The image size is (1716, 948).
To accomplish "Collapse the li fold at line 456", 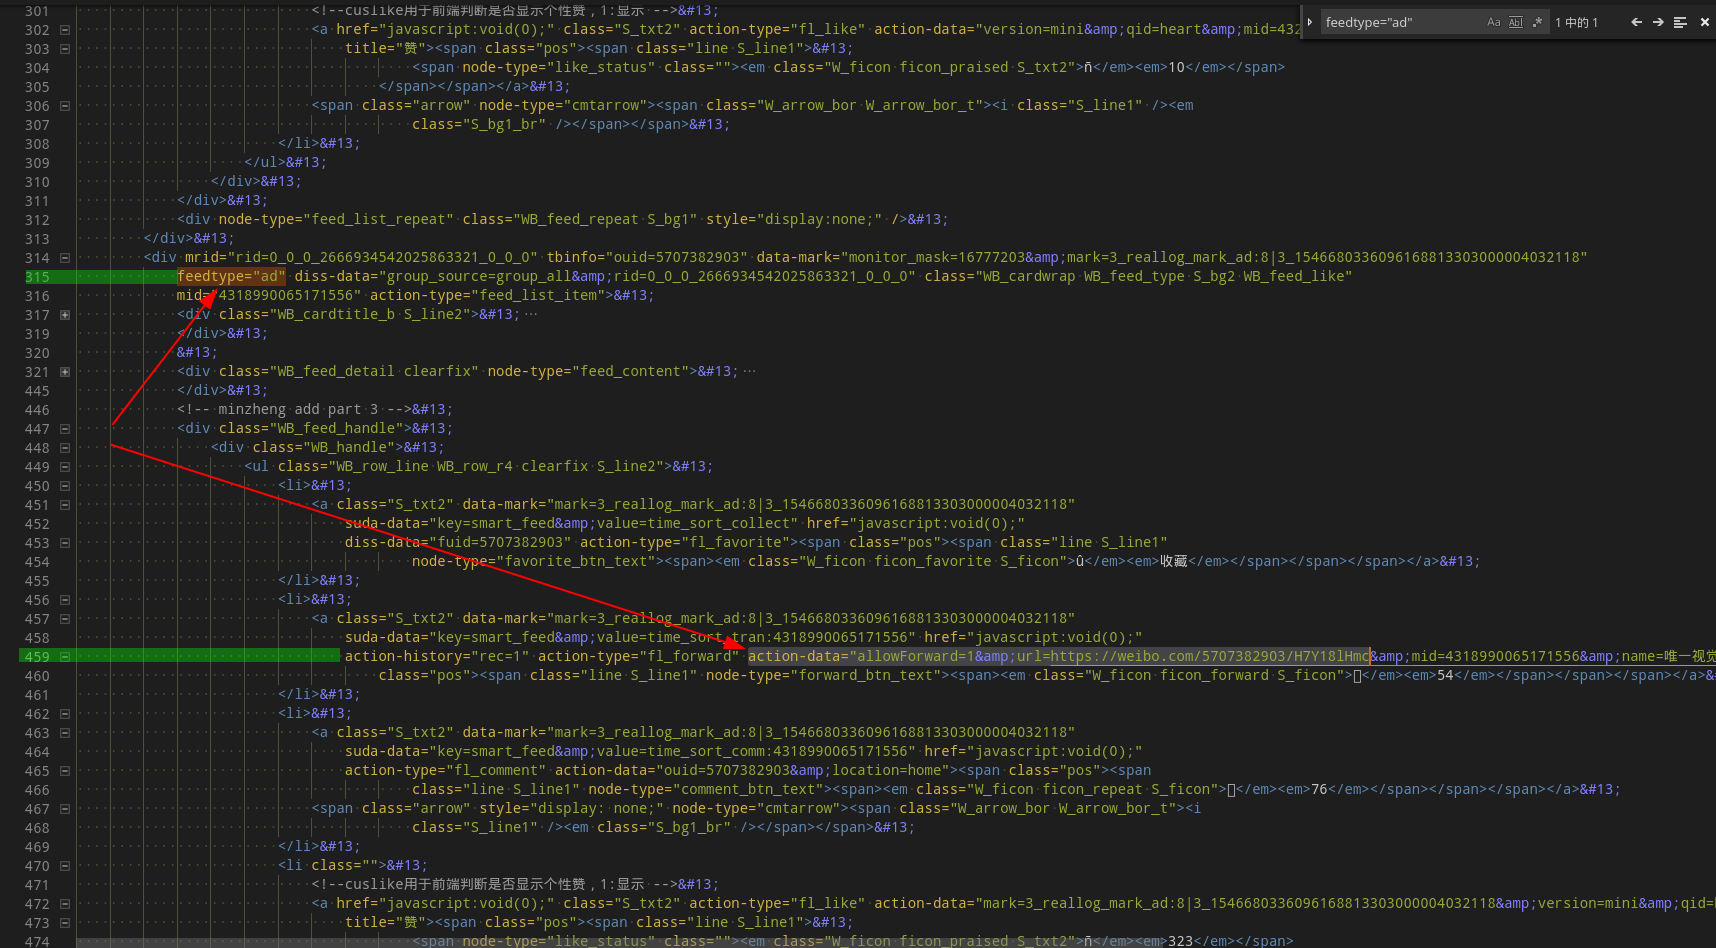I will coord(65,600).
